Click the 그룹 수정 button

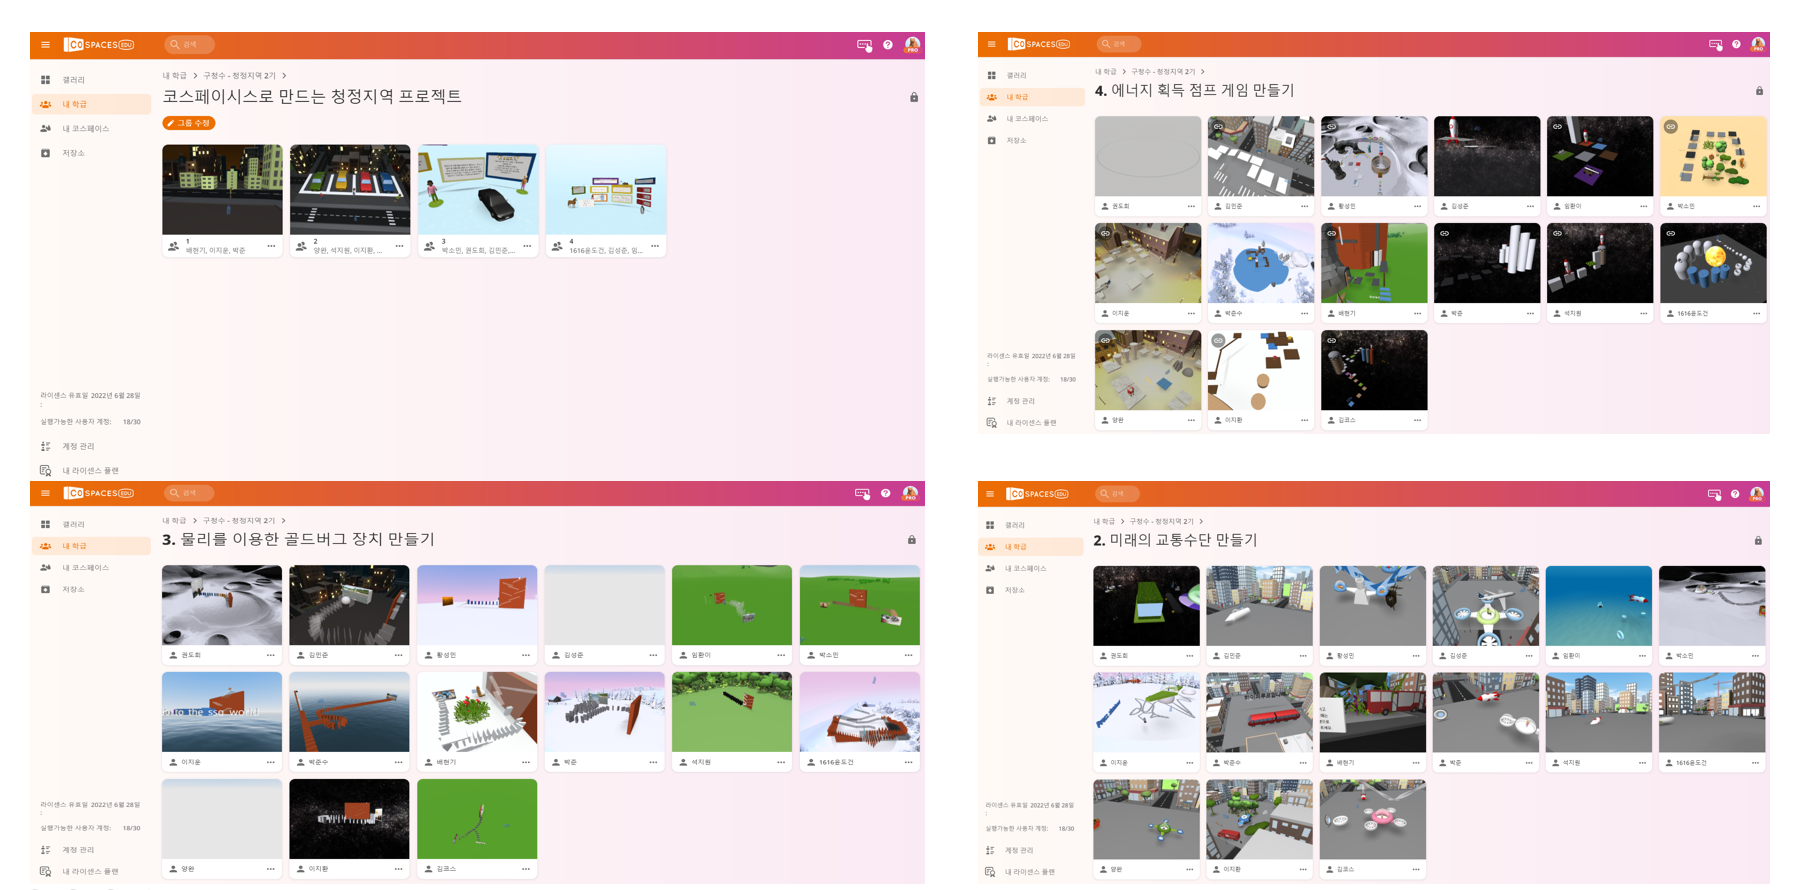(189, 123)
